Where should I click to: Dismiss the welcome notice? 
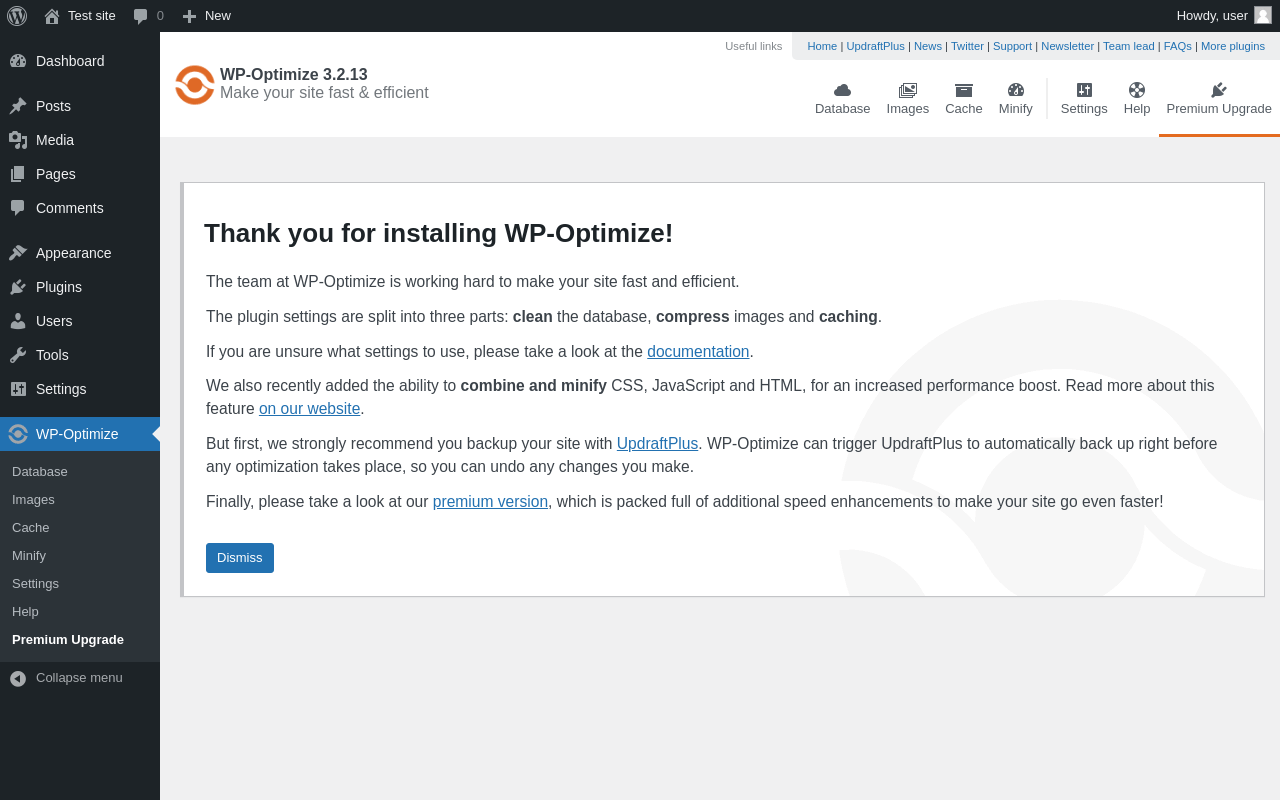point(240,558)
